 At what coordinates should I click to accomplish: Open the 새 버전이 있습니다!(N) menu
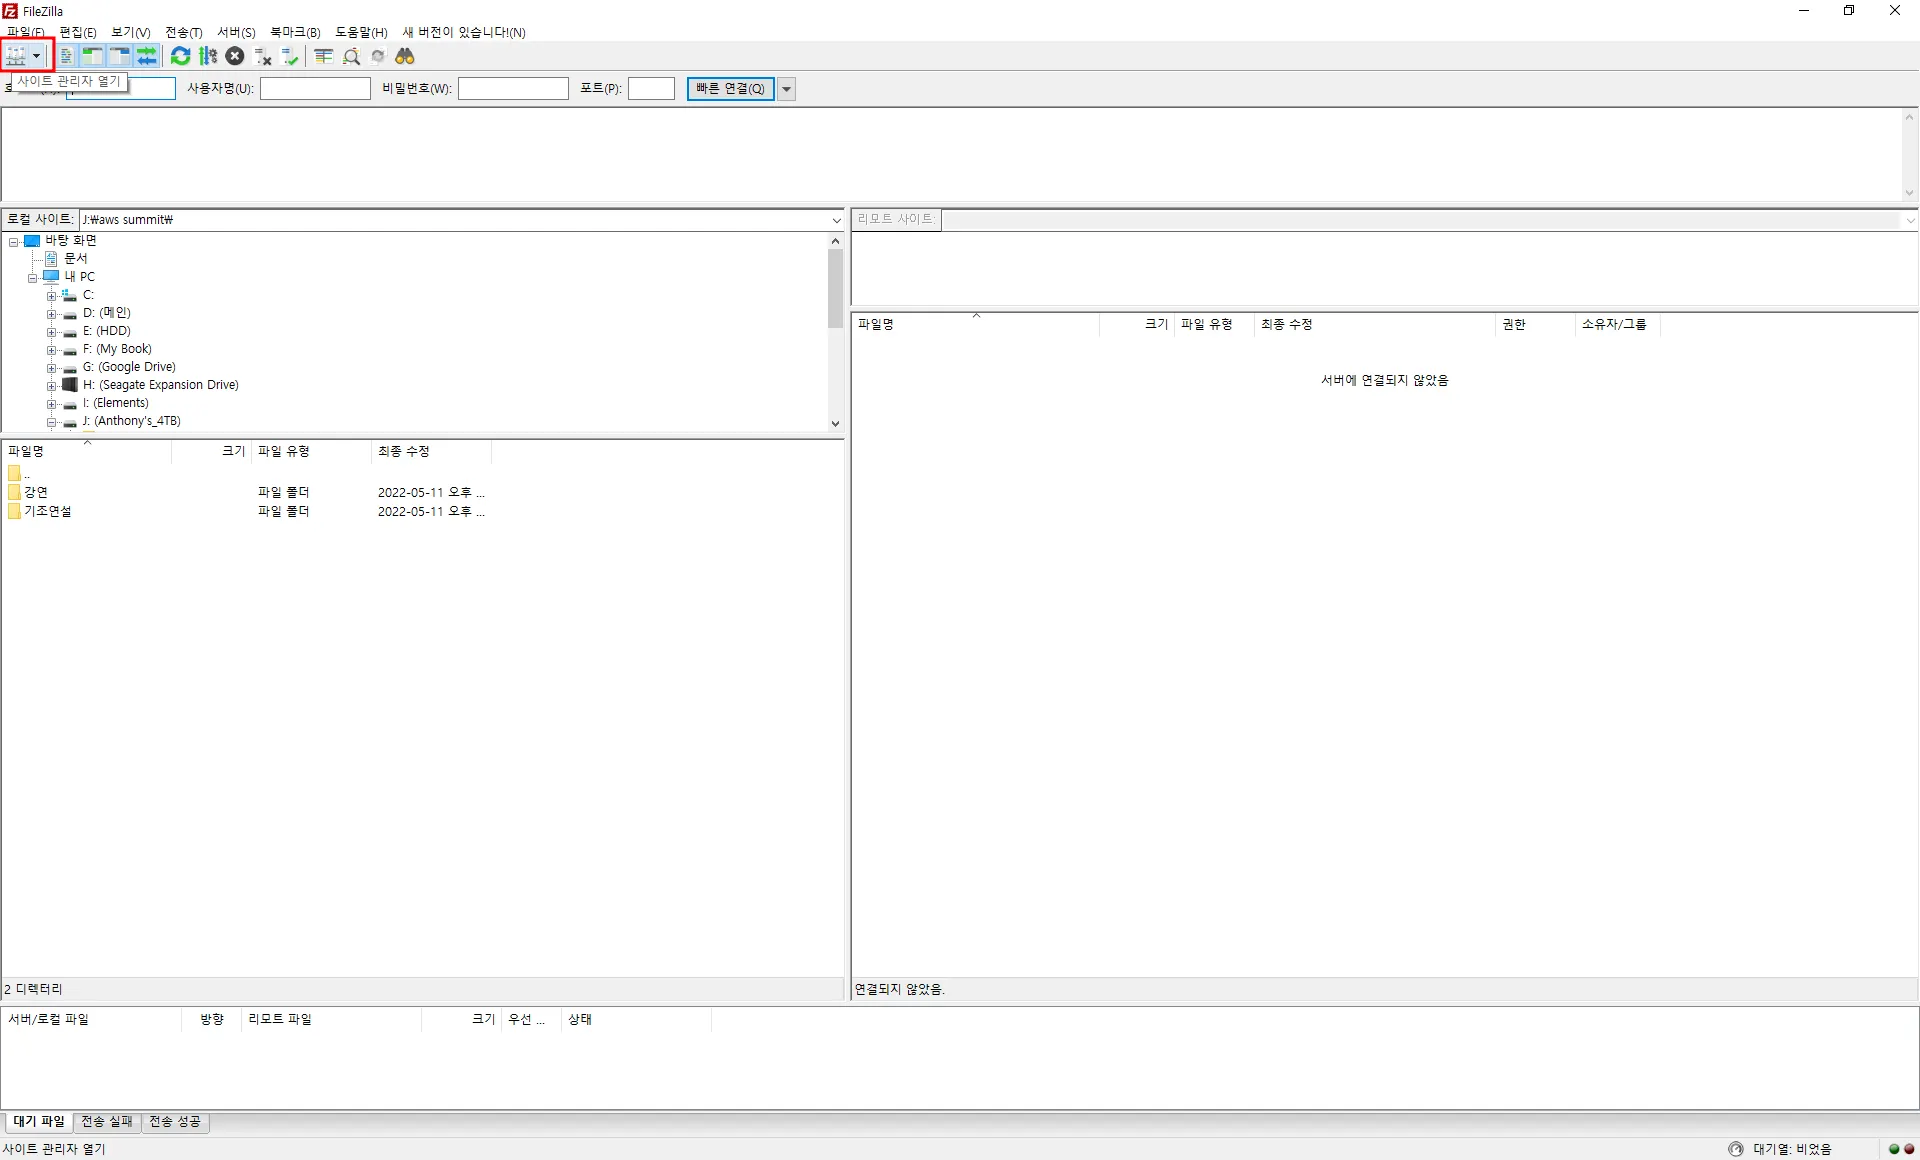464,32
